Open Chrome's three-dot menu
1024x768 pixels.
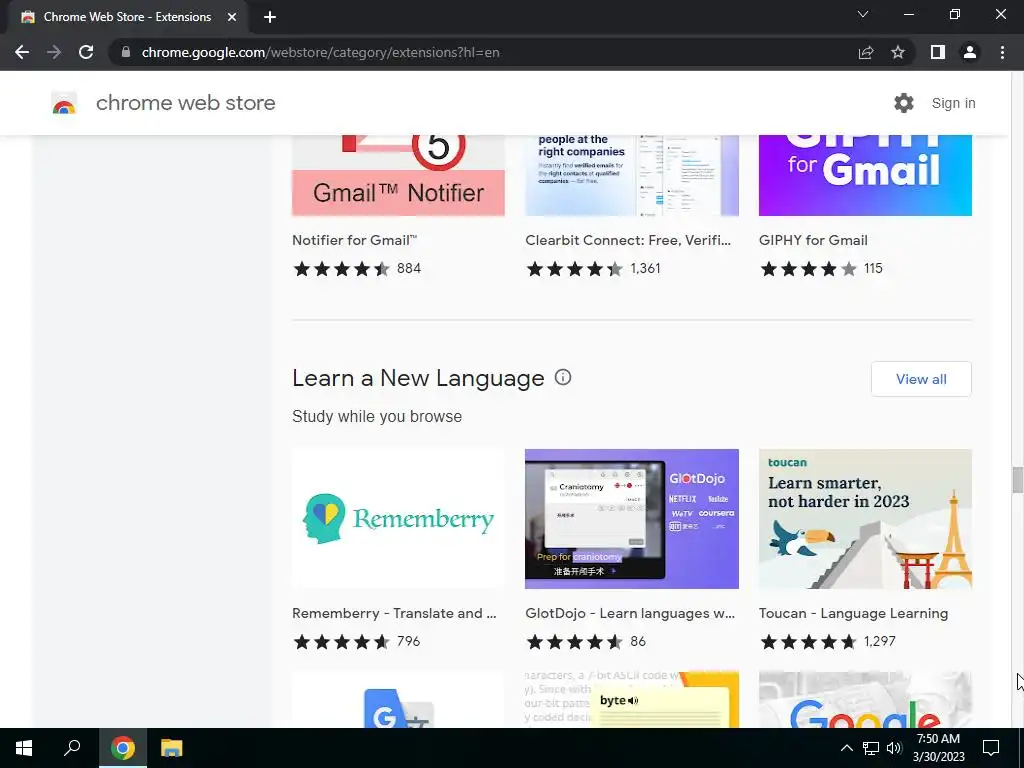(1002, 52)
